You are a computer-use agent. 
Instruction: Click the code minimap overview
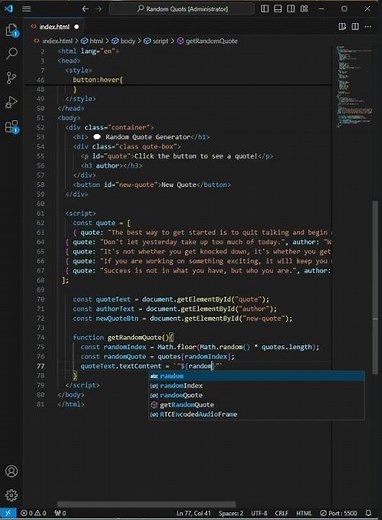(353, 87)
